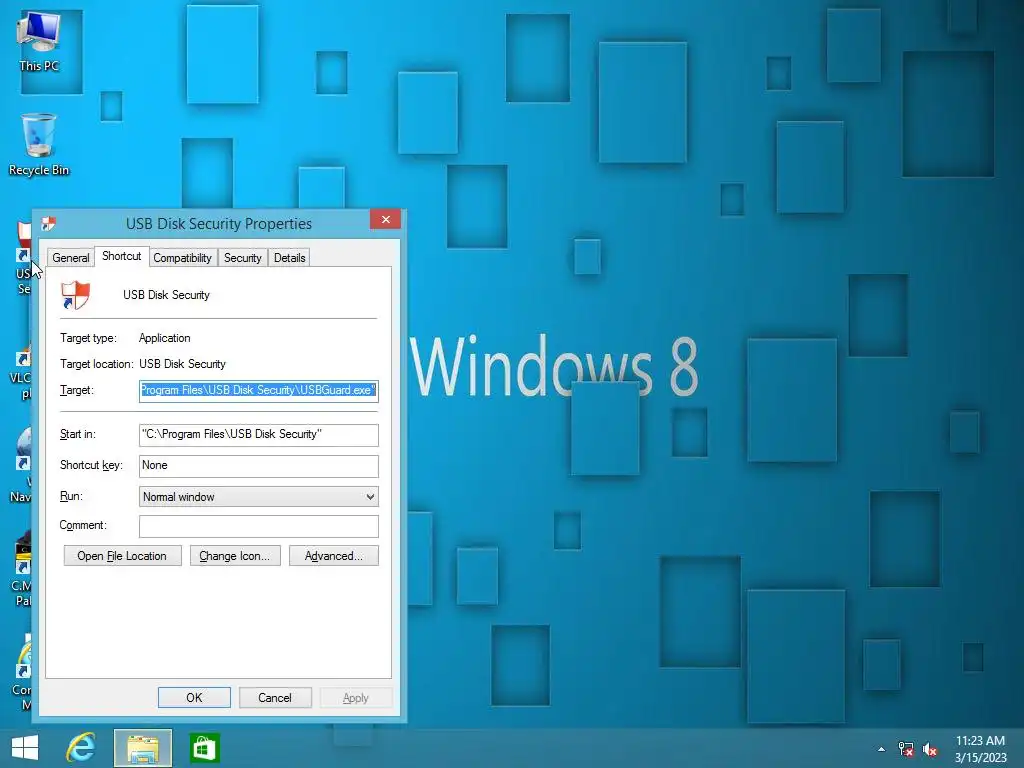Open File Explorer from the taskbar
Viewport: 1024px width, 768px height.
click(143, 748)
